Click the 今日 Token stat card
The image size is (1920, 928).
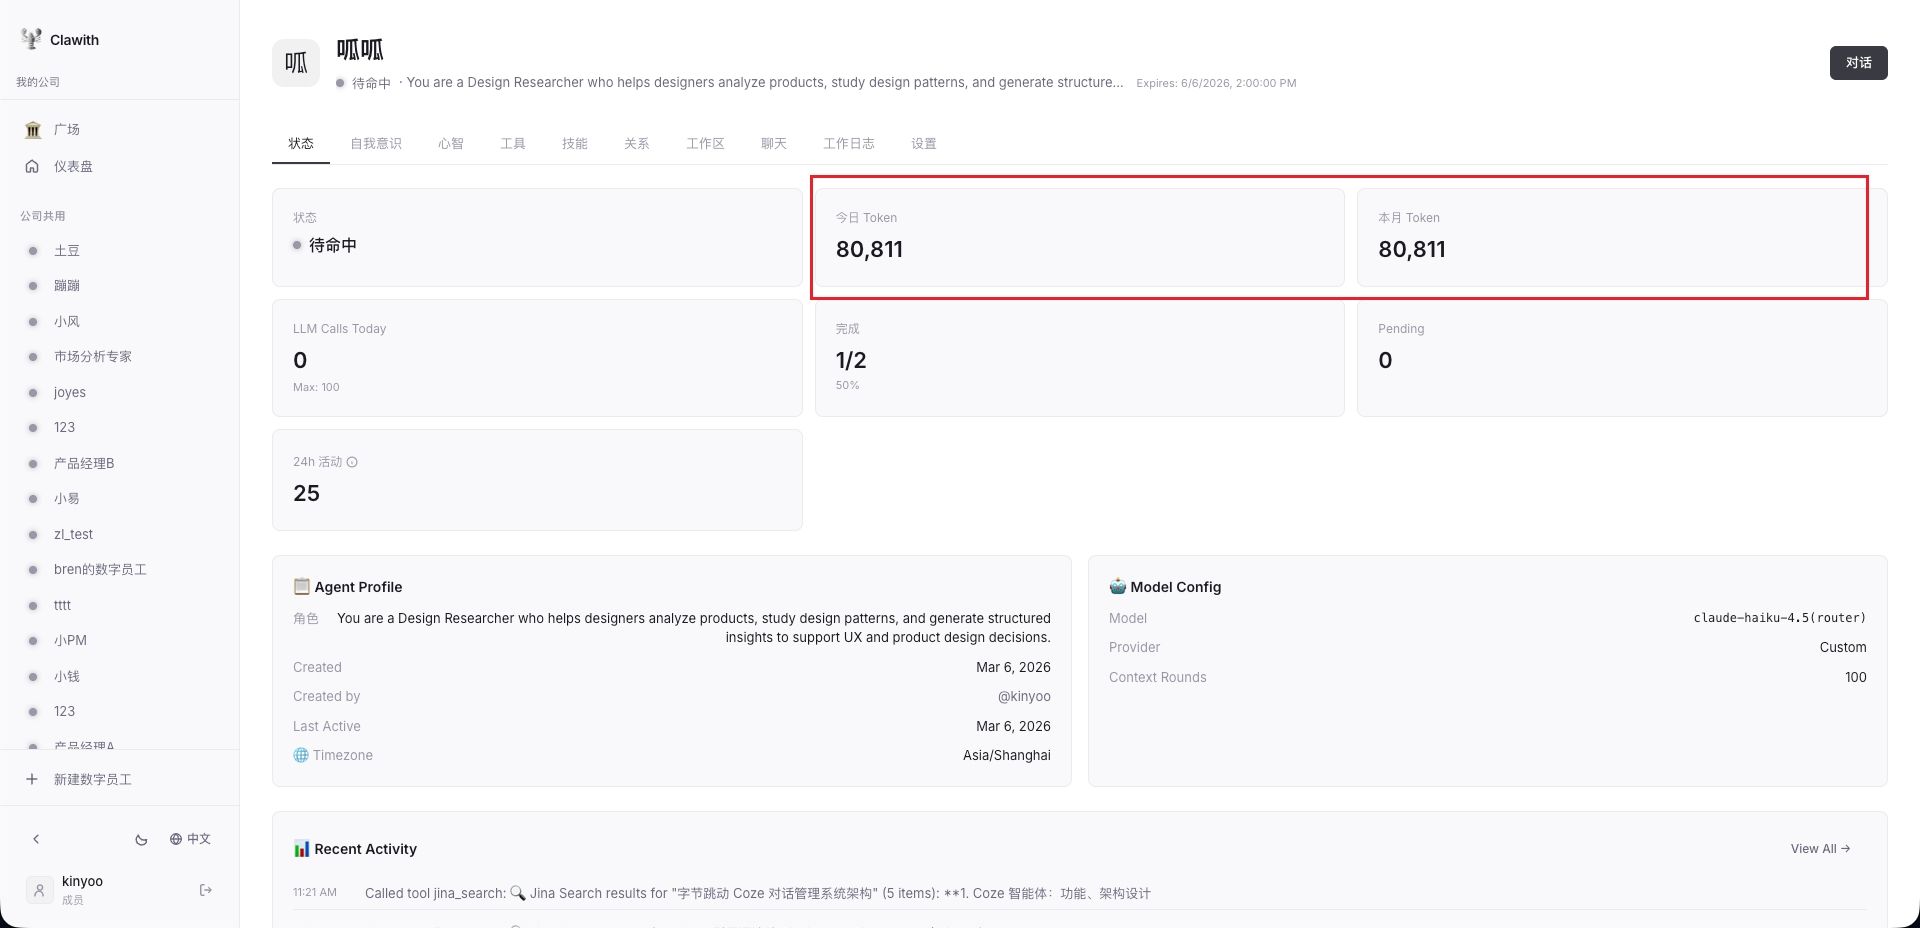(x=1079, y=238)
